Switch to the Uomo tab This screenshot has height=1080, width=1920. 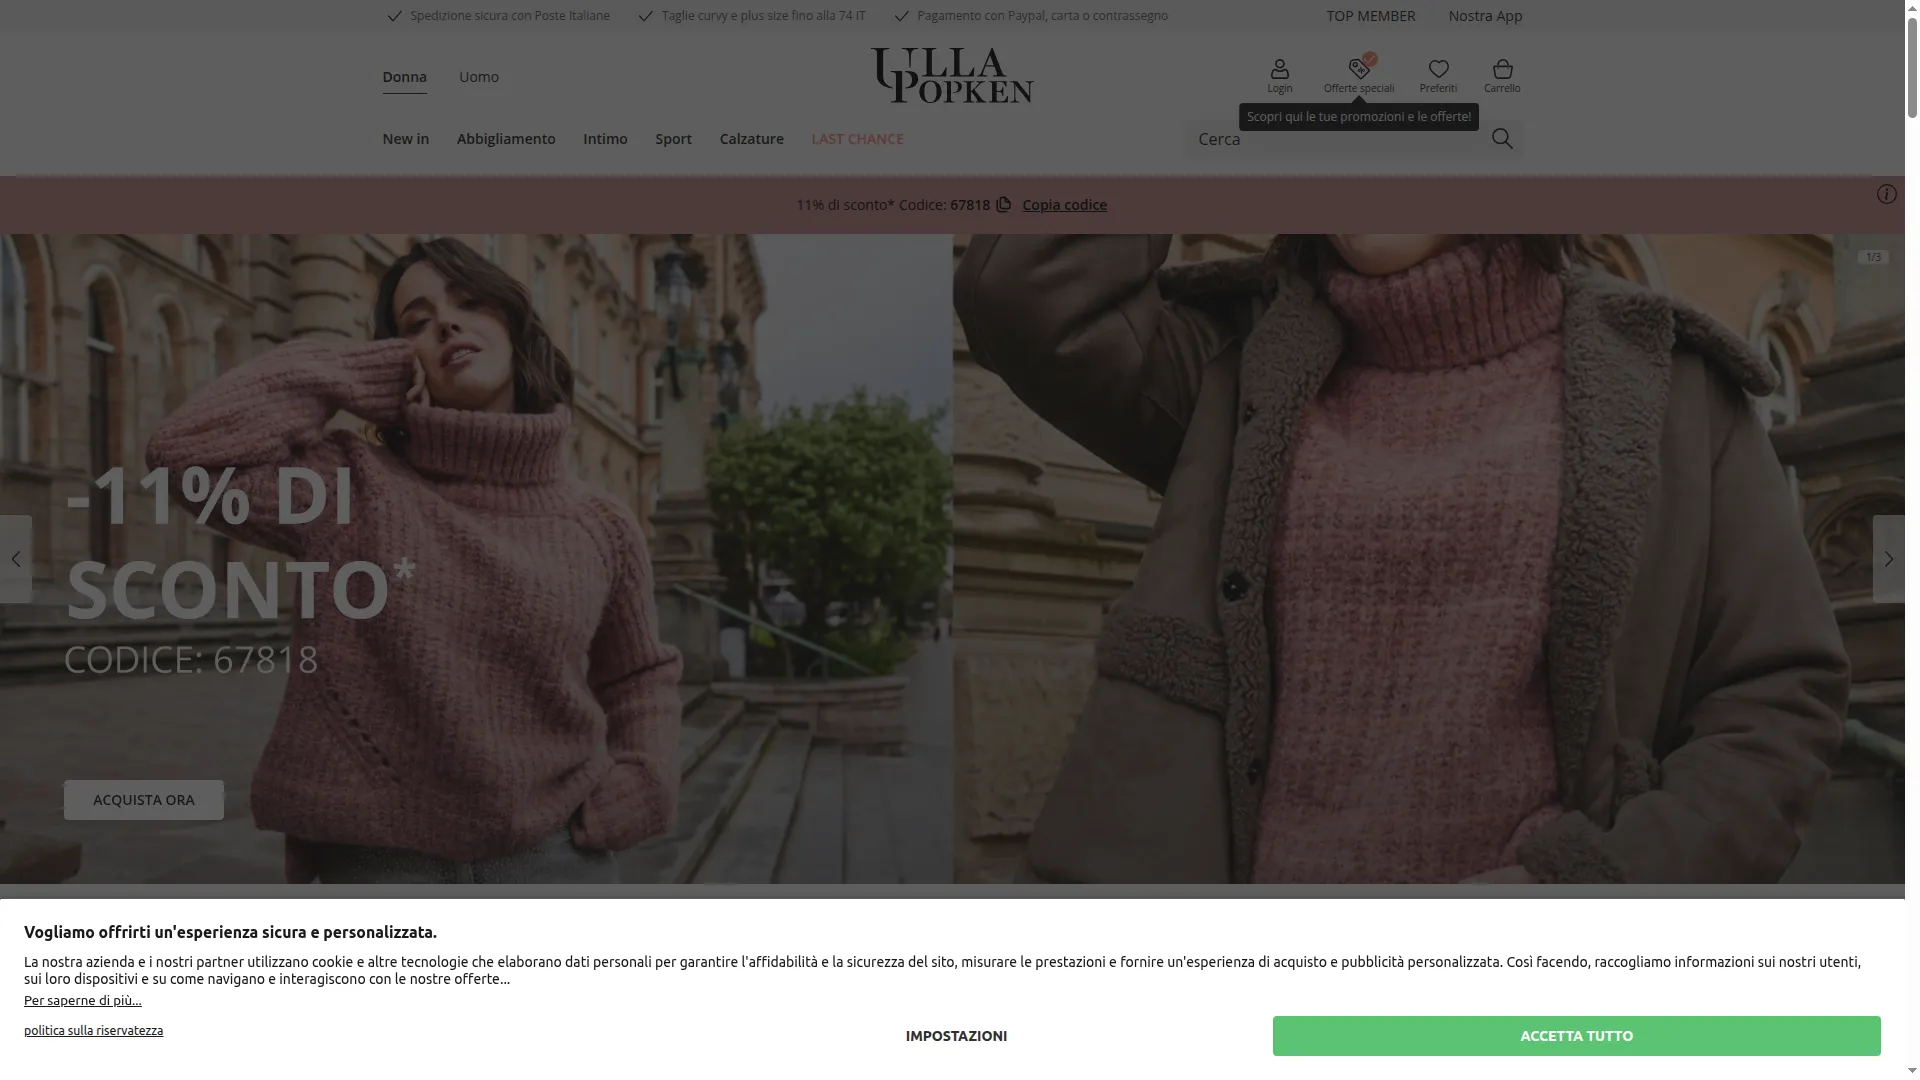478,77
